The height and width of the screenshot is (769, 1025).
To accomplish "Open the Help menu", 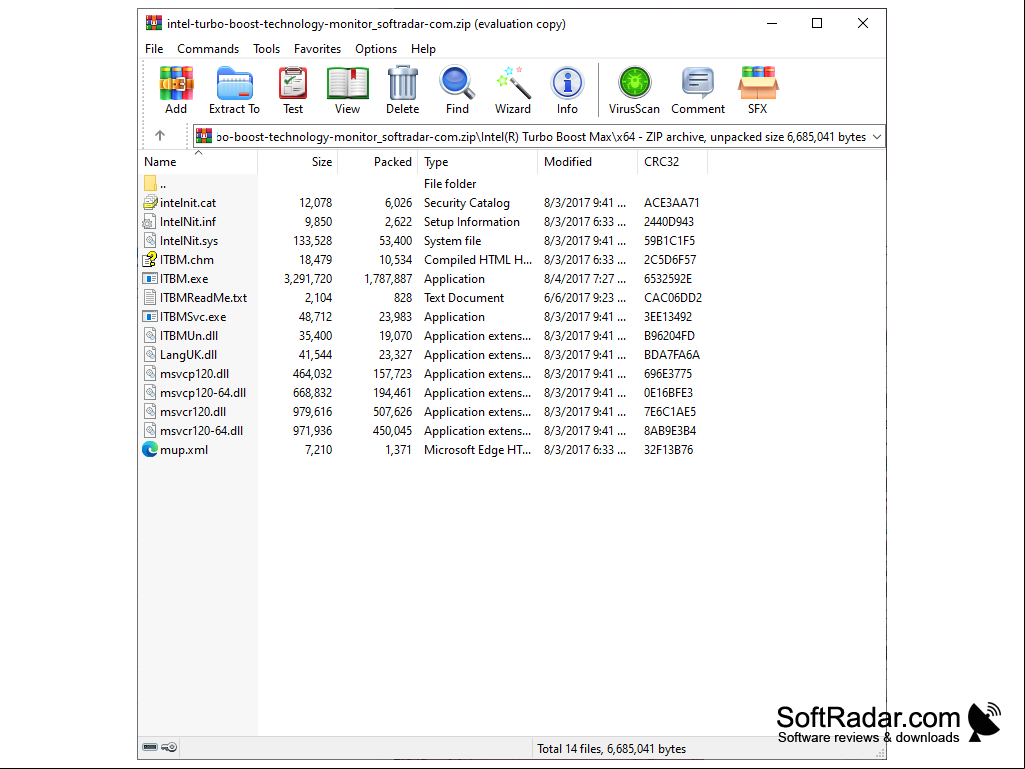I will [x=423, y=49].
